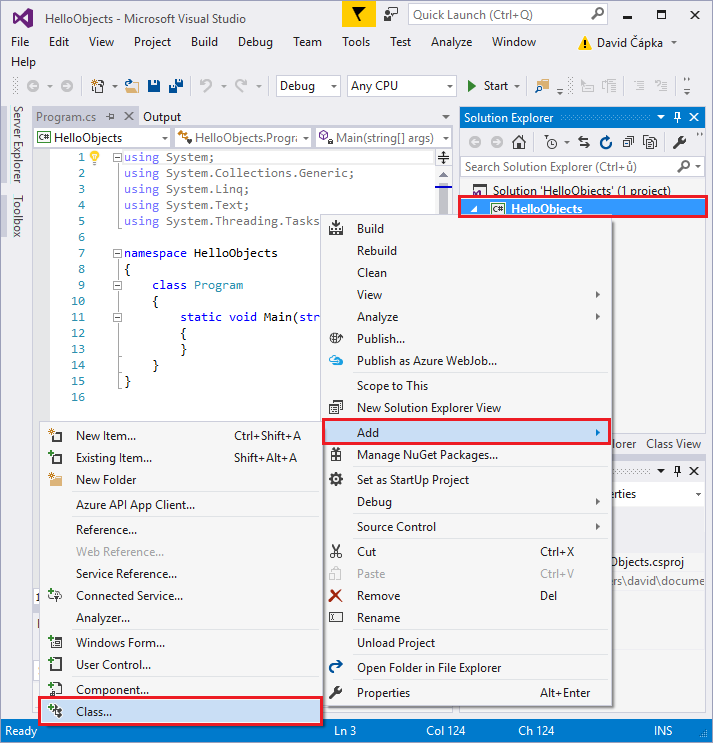
Task: Open Properties wrench icon in Solution Explorer
Action: (x=679, y=142)
